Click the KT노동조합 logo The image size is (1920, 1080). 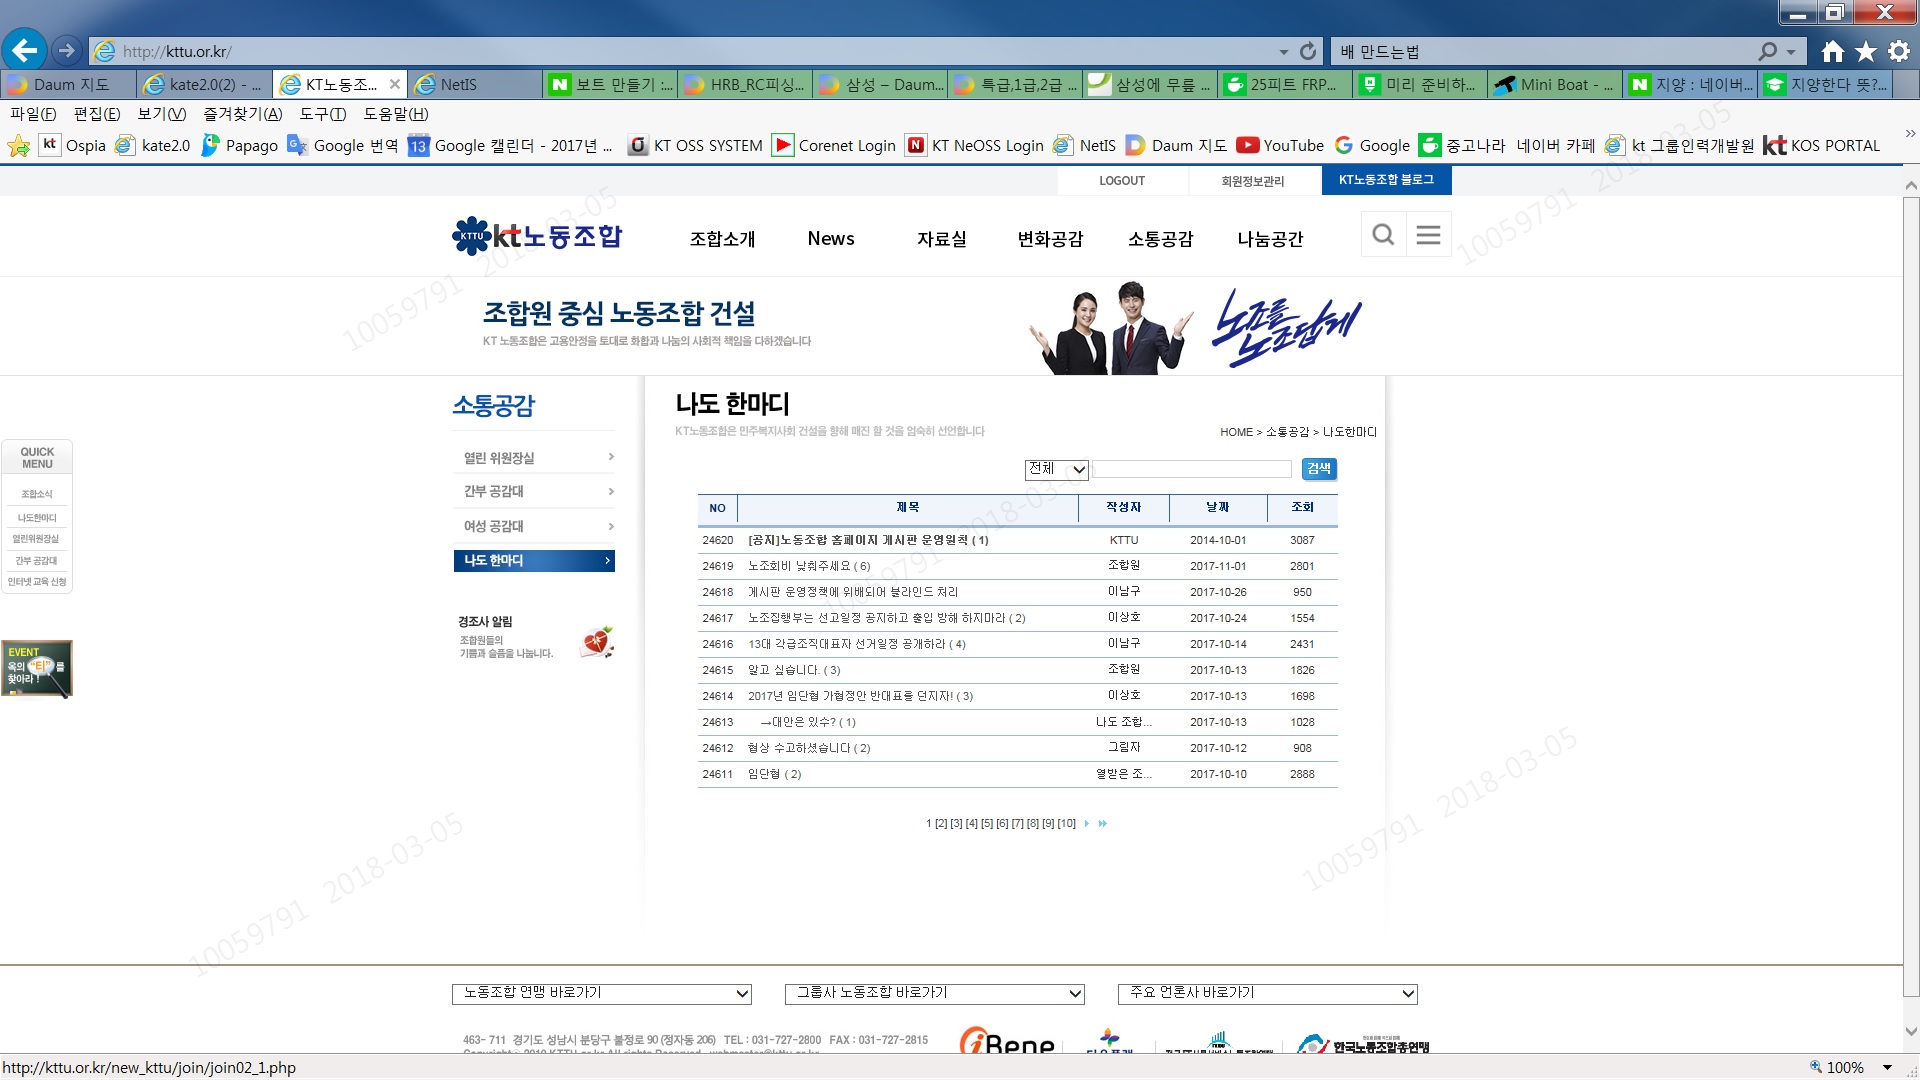tap(537, 236)
